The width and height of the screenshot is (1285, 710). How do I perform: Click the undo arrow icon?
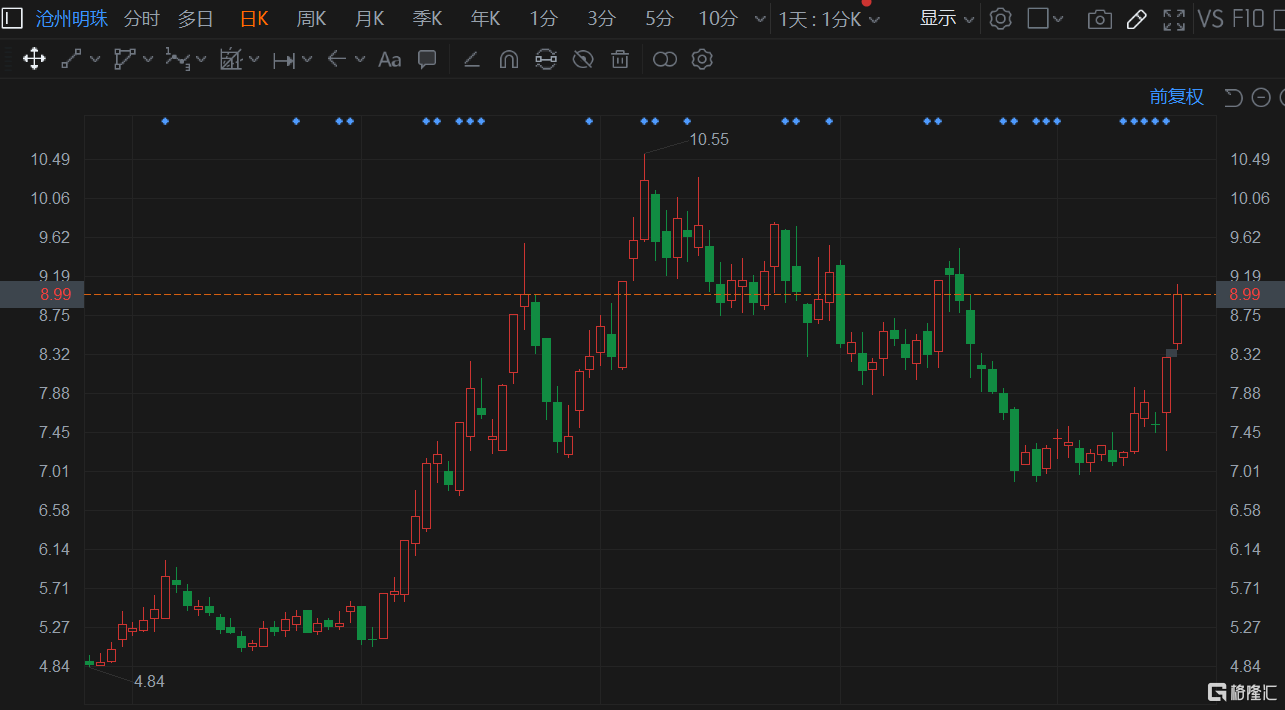pyautogui.click(x=1233, y=97)
